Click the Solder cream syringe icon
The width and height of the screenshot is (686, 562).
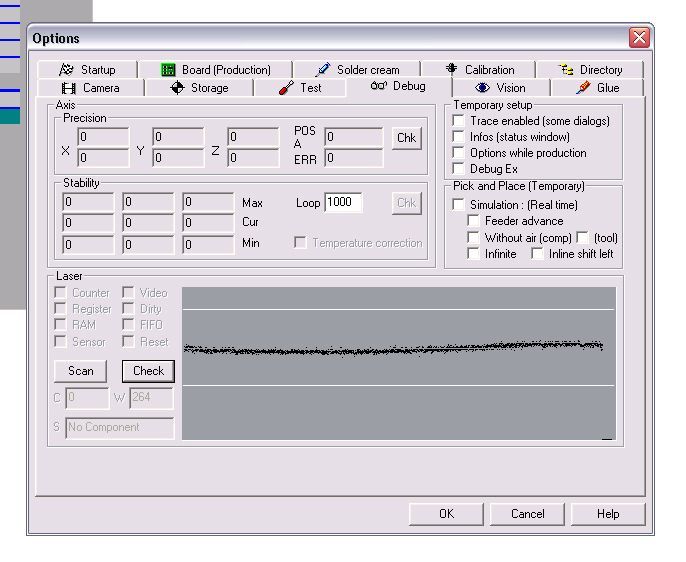[x=323, y=70]
